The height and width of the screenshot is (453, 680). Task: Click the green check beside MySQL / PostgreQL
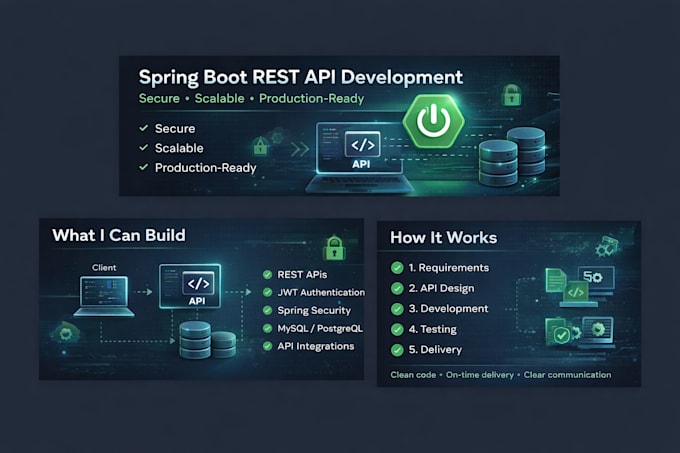[x=268, y=328]
